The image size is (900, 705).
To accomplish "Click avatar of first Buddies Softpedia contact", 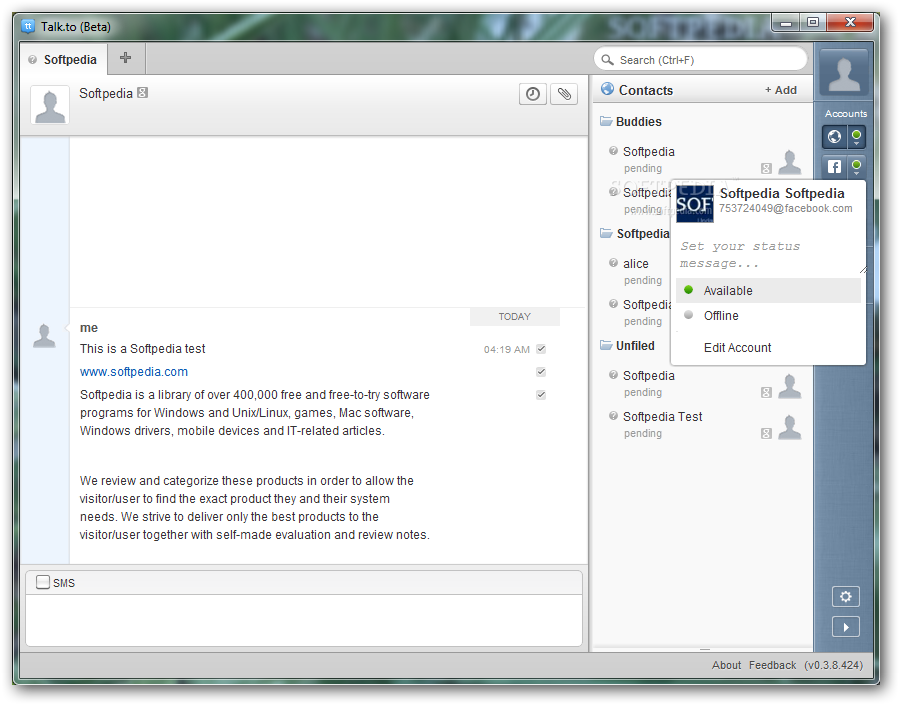I will 790,162.
